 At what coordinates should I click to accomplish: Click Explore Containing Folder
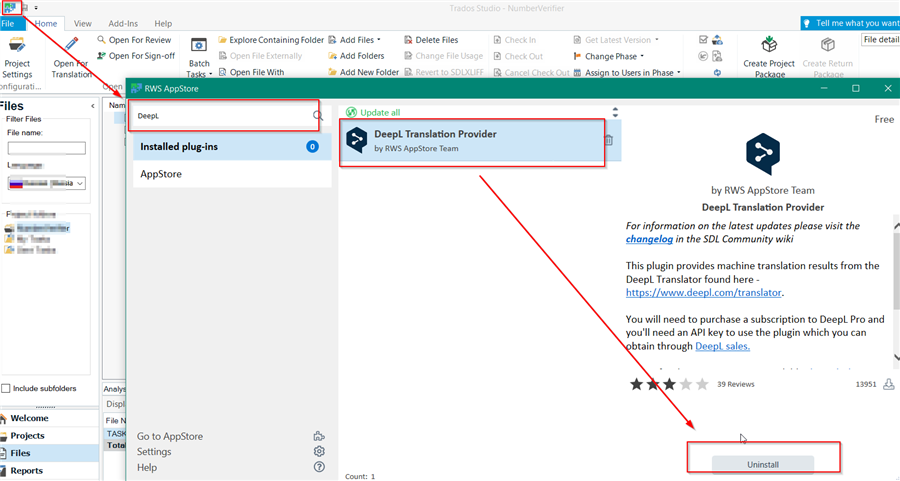pos(271,40)
